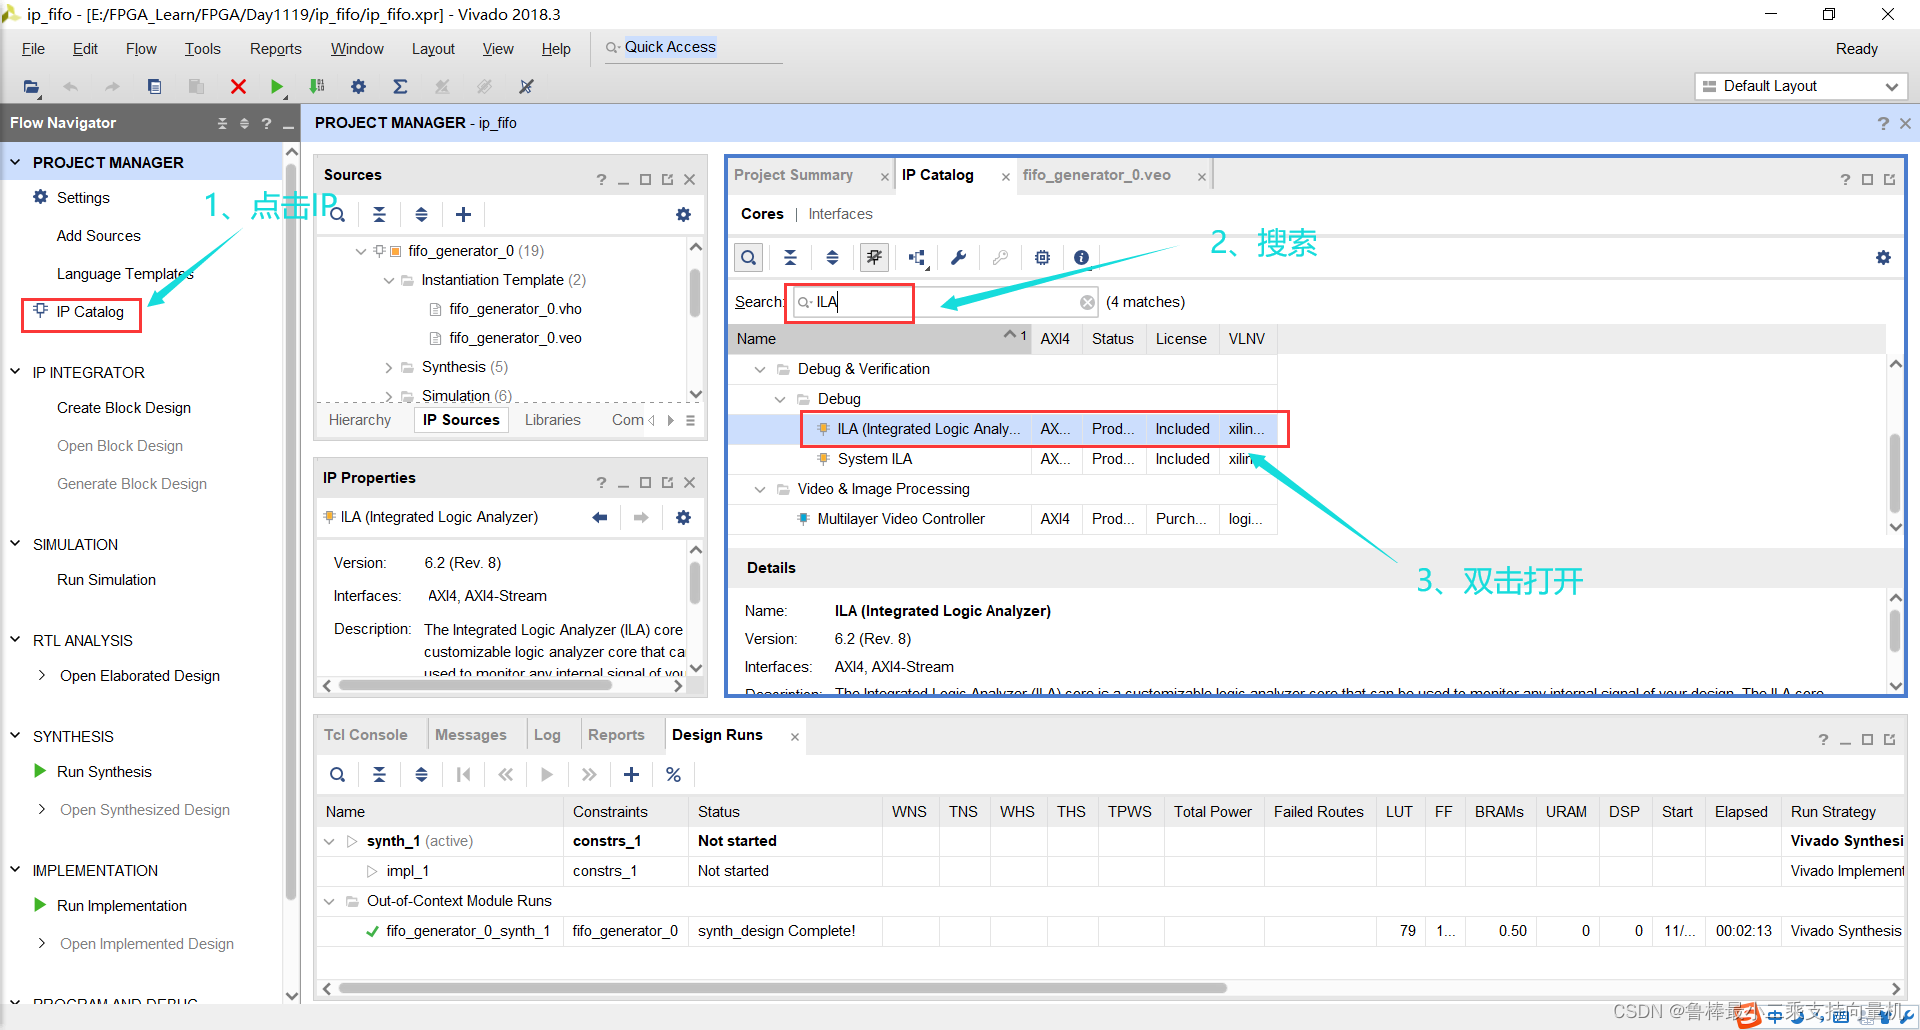The height and width of the screenshot is (1030, 1920).
Task: Select Multilayer Video Controller row
Action: click(x=1002, y=519)
